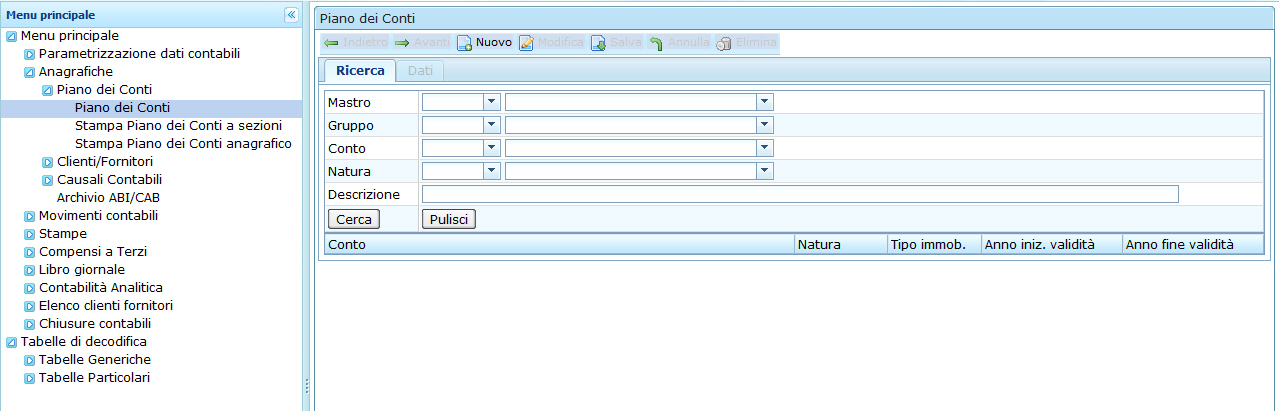
Task: Open the Natura description dropdown
Action: click(x=764, y=172)
